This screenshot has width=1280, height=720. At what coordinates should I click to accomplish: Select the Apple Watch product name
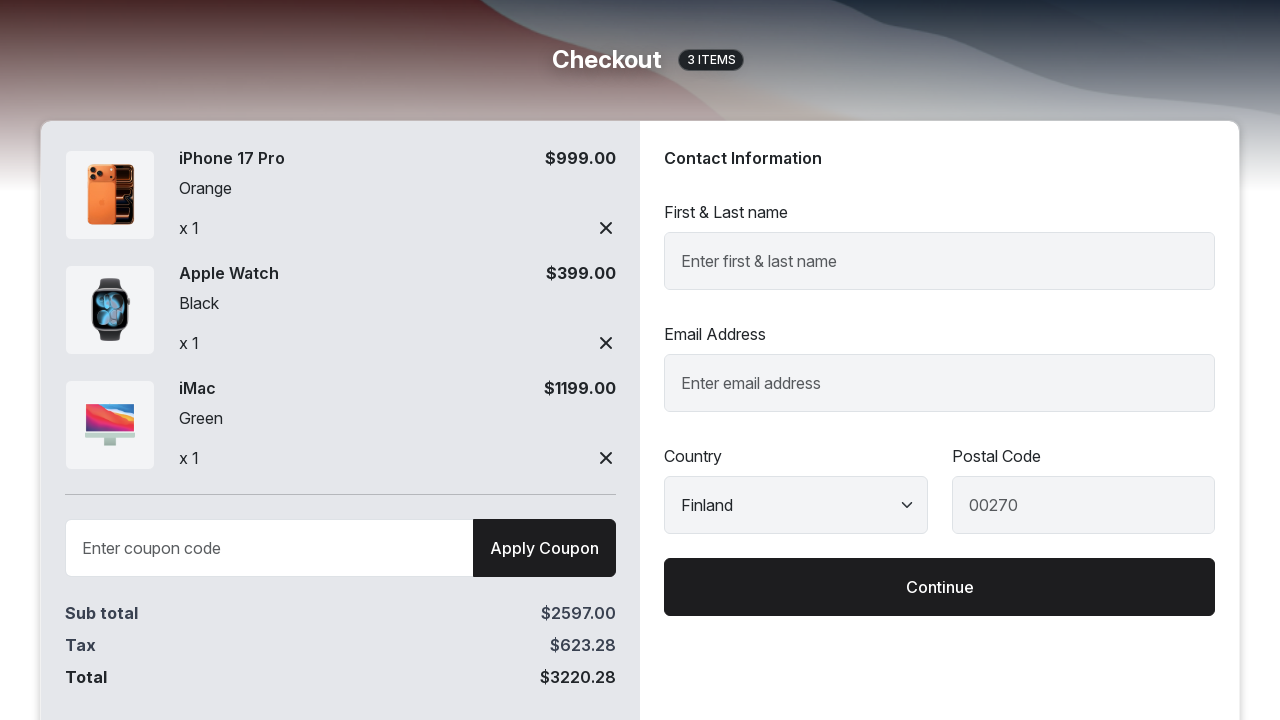click(x=229, y=273)
